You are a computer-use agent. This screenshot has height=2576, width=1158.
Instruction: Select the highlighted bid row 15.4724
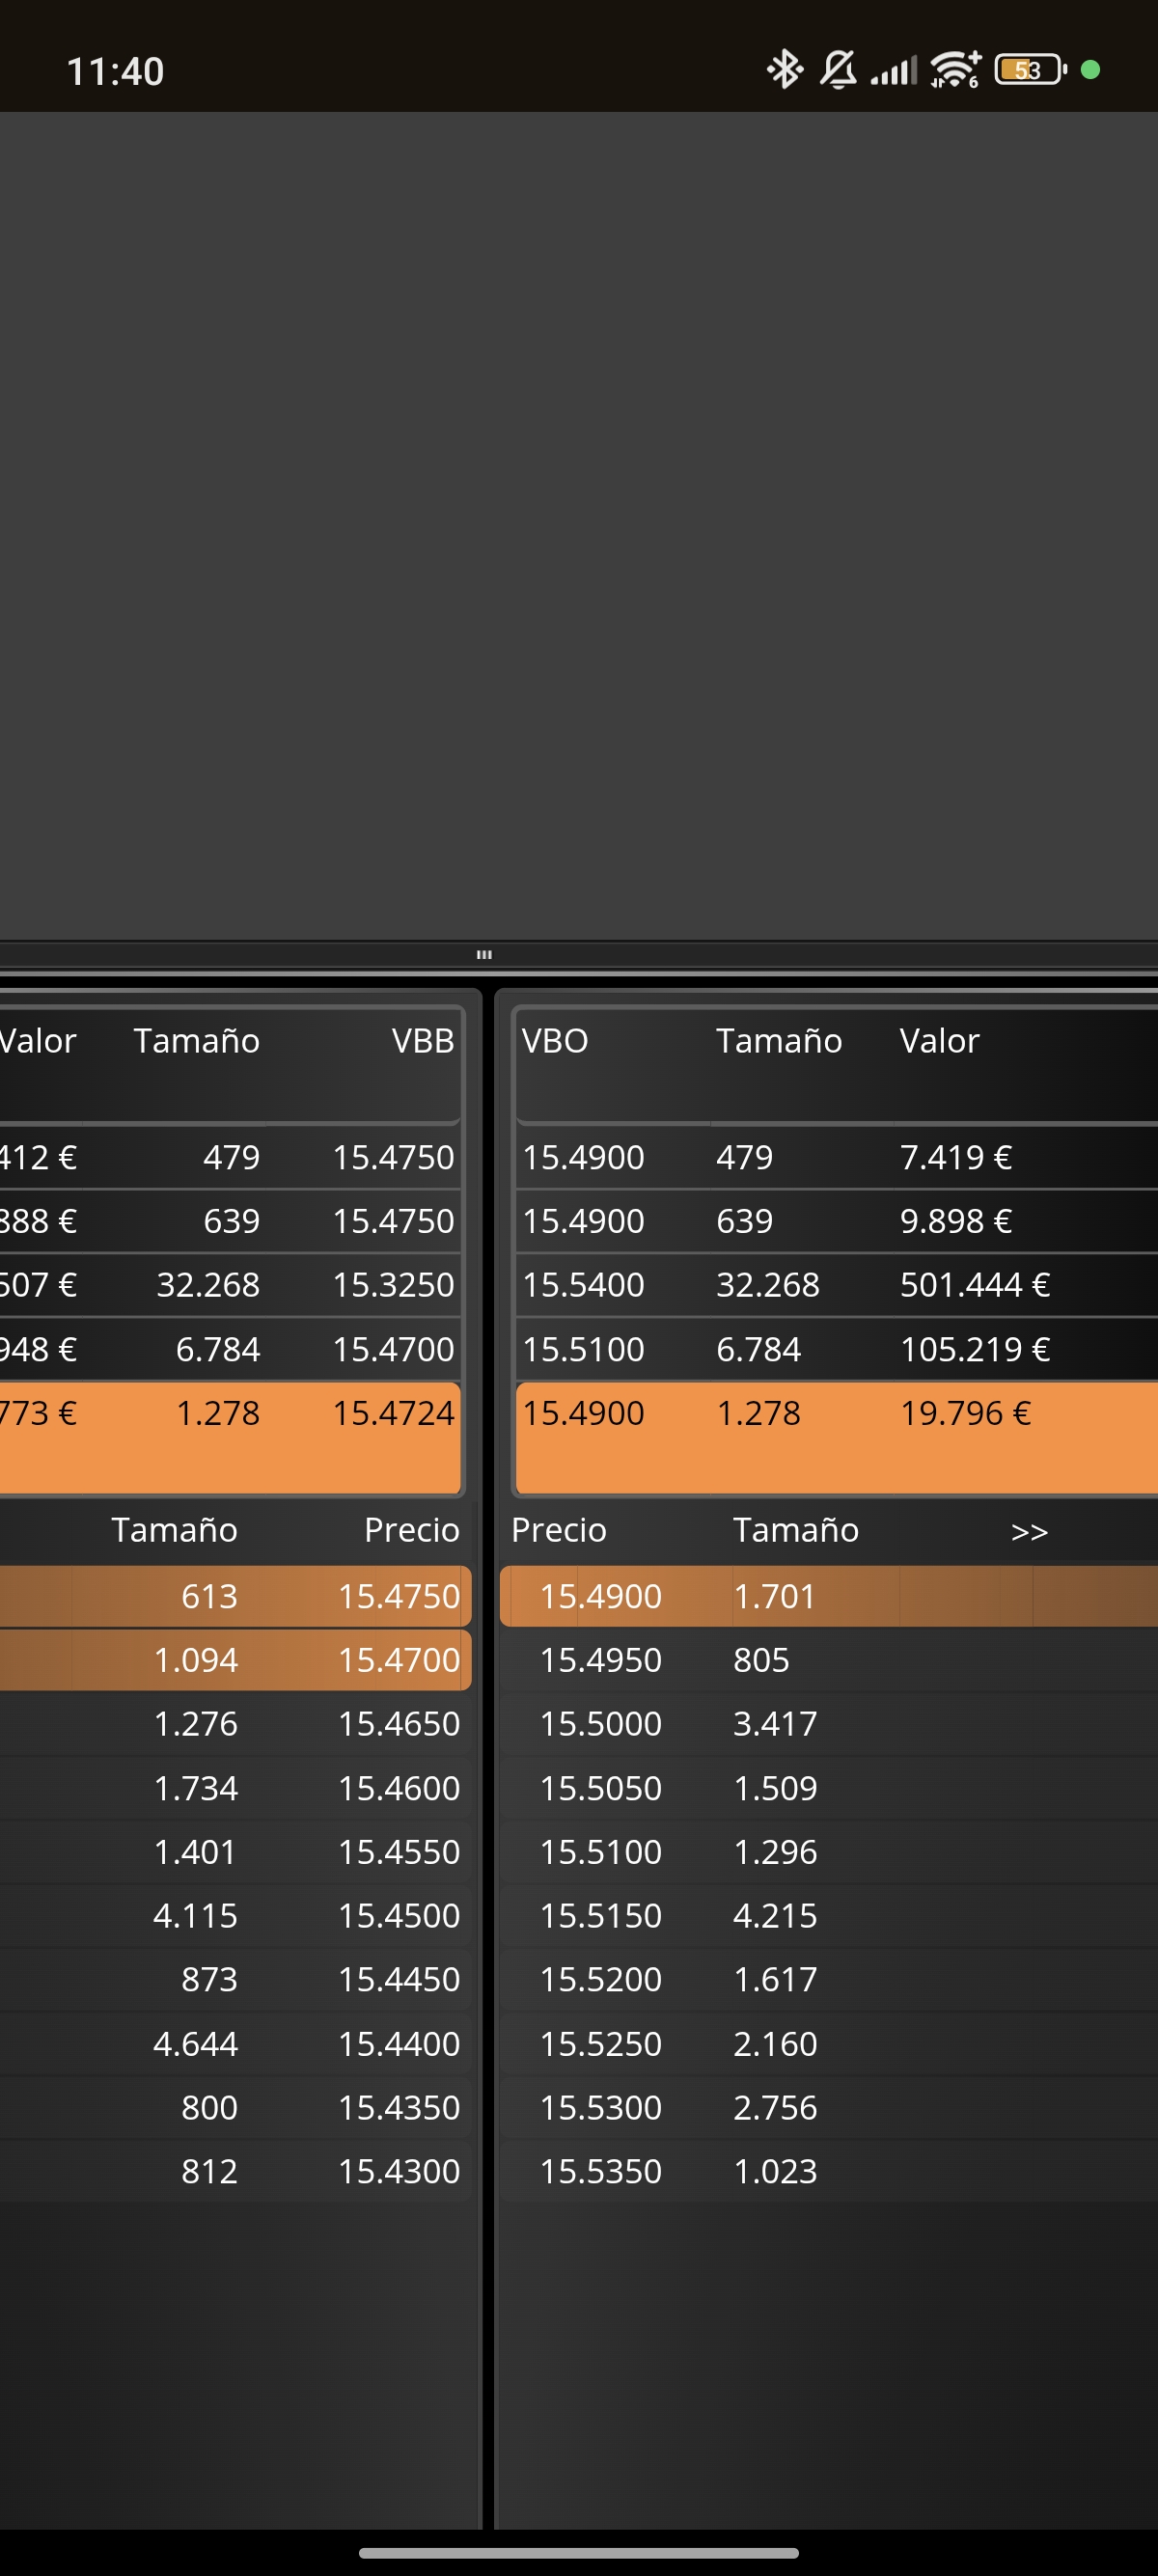(230, 1438)
